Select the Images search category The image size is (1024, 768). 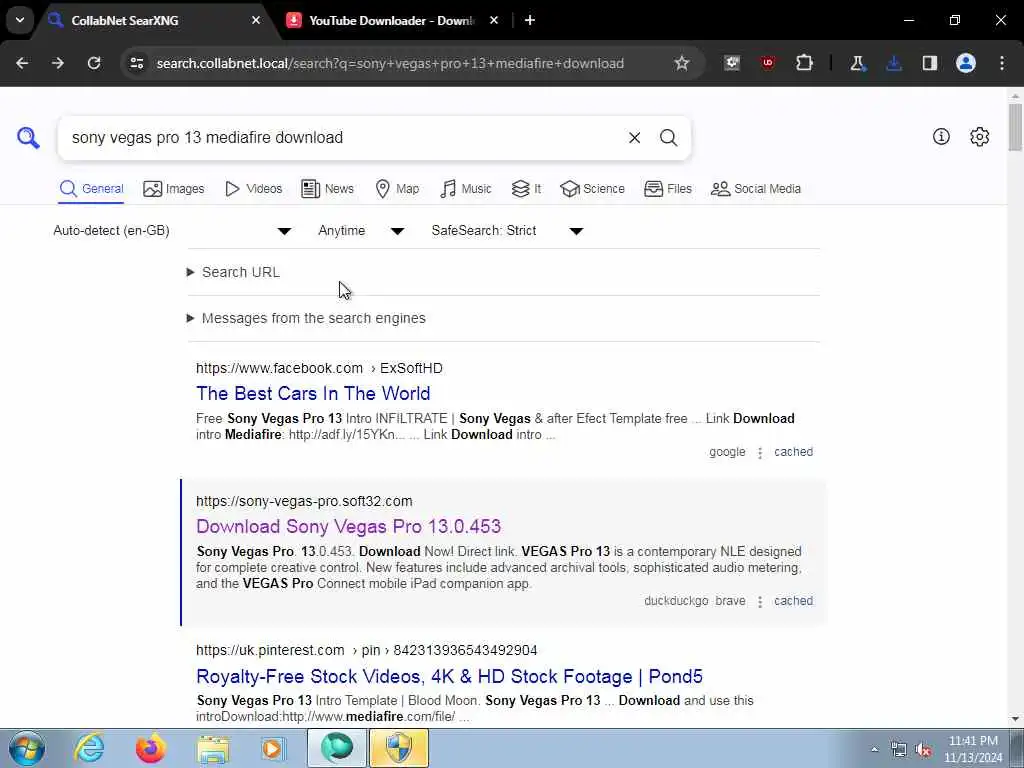tap(174, 189)
